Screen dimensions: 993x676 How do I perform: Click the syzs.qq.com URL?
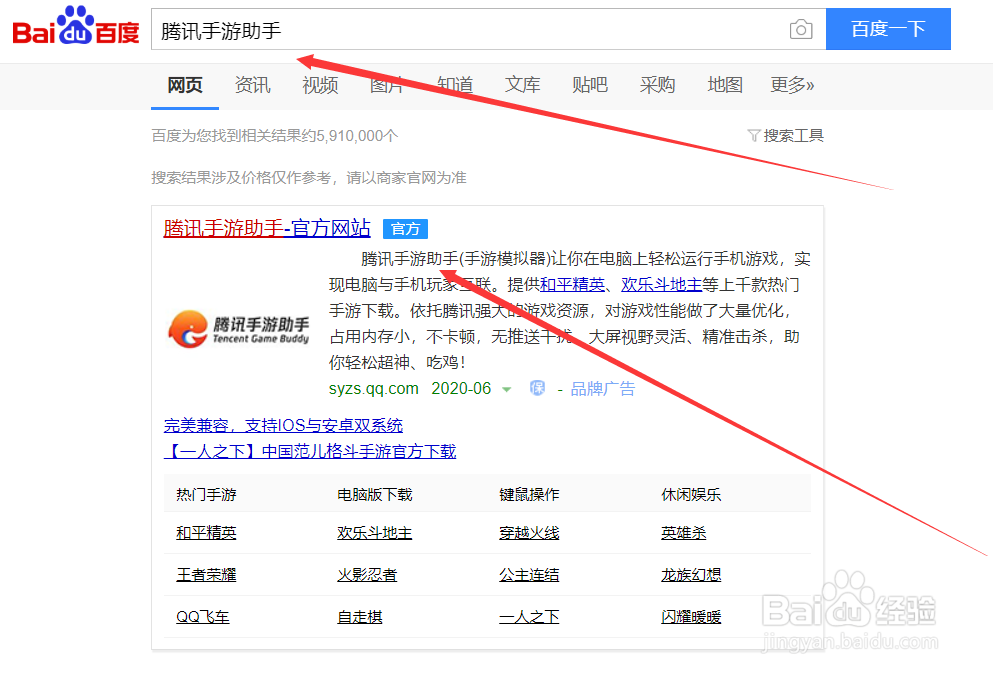point(374,388)
